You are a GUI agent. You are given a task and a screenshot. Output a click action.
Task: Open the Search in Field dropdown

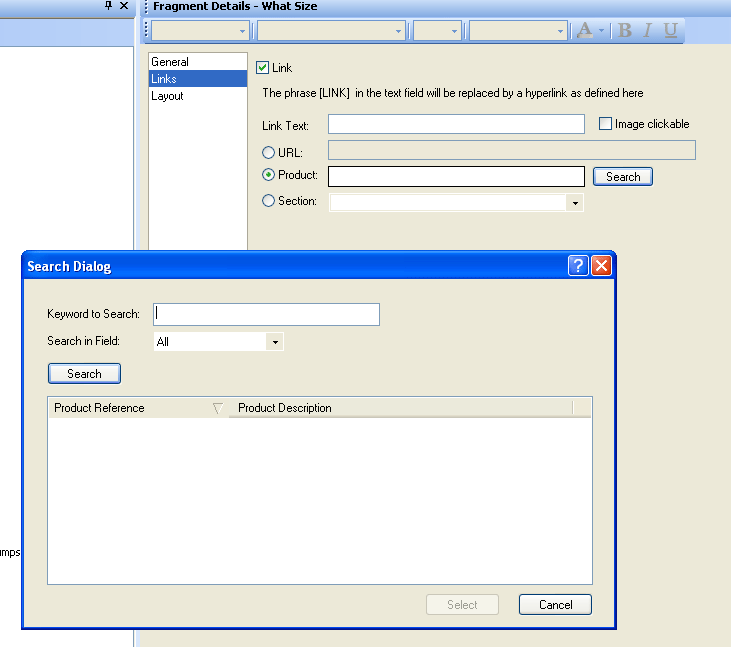tap(274, 342)
